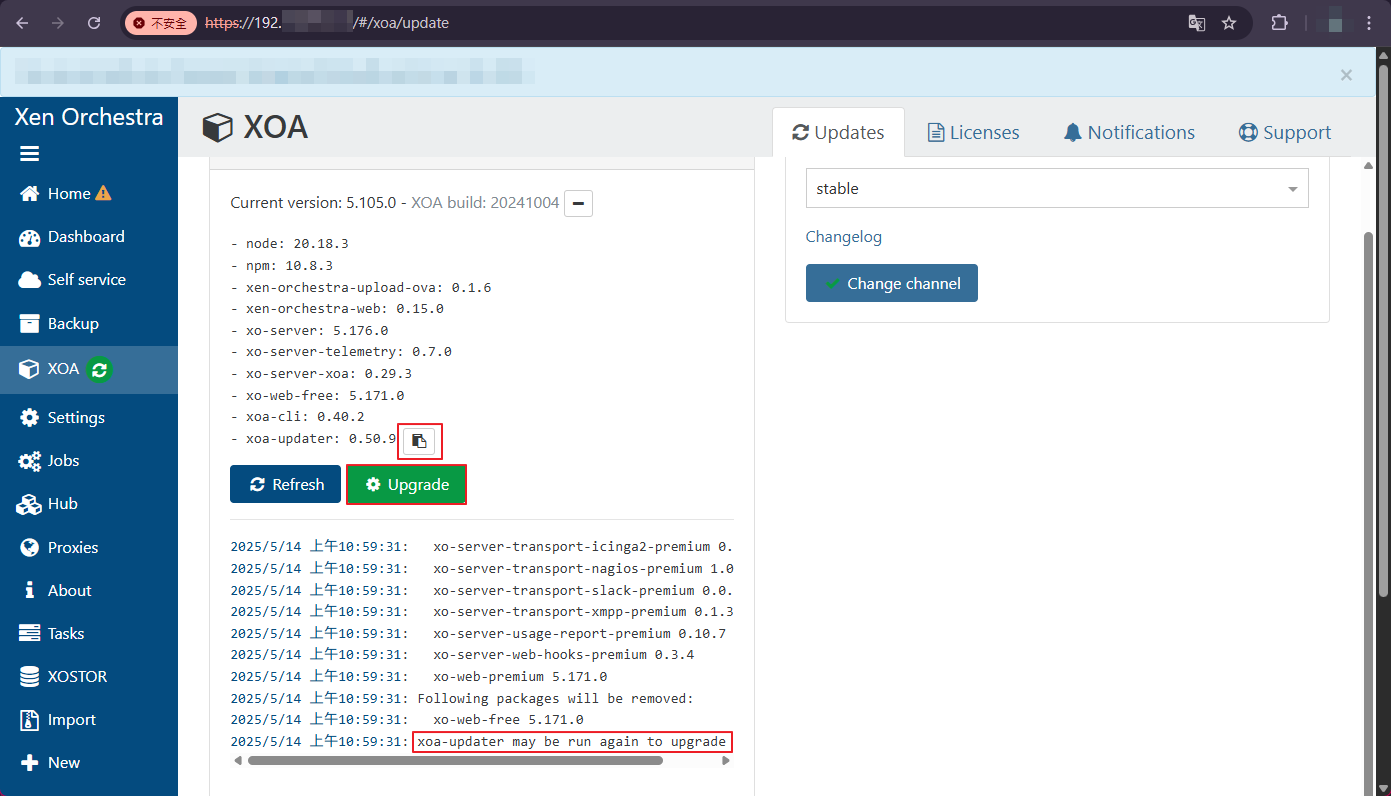Viewport: 1391px width, 796px height.
Task: Open the XOSTOR section
Action: [64, 677]
